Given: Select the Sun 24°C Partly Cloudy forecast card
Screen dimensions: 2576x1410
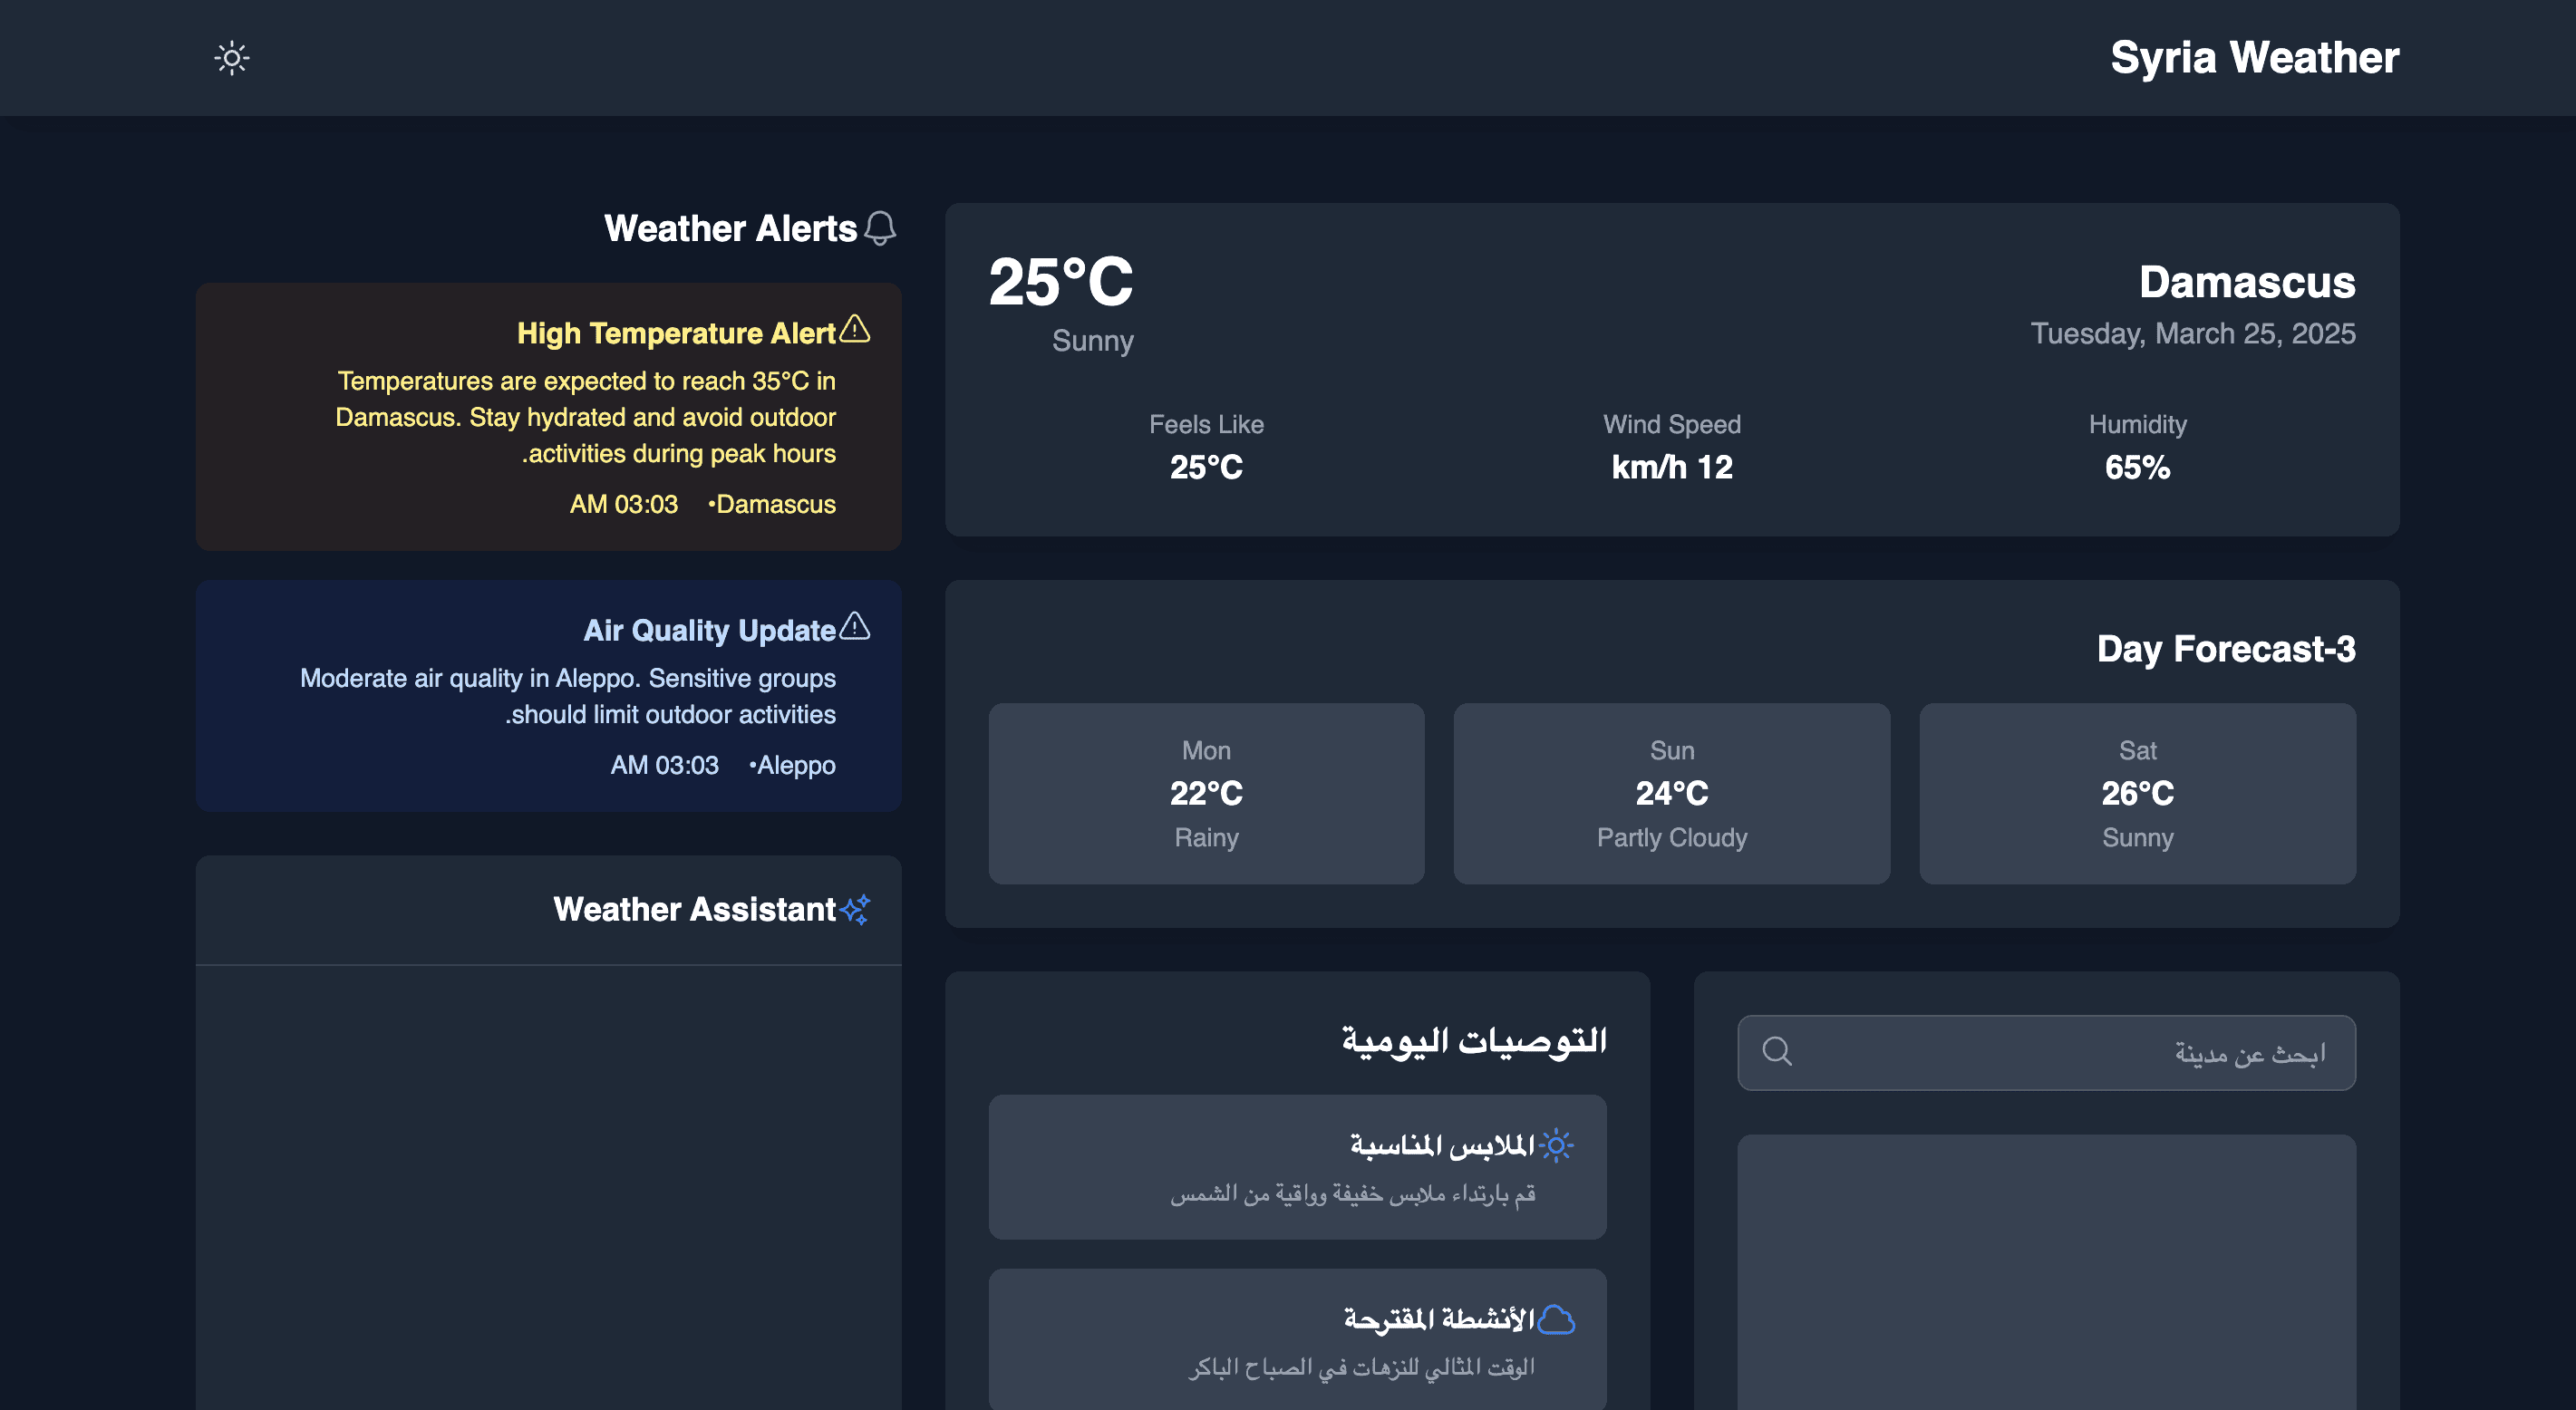Looking at the screenshot, I should pyautogui.click(x=1671, y=793).
